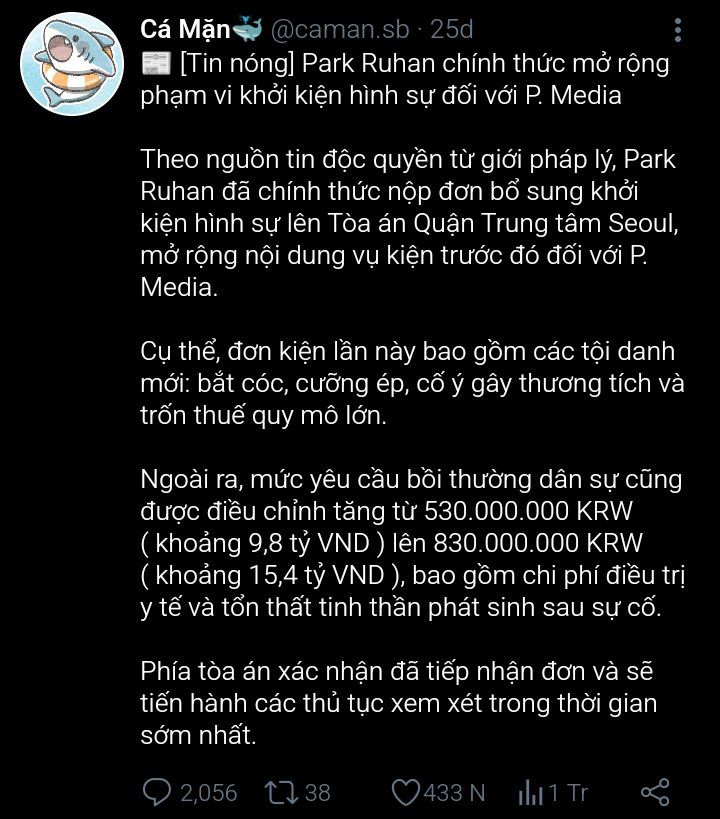Open the 25d timestamp
720x819 pixels.
pyautogui.click(x=451, y=29)
